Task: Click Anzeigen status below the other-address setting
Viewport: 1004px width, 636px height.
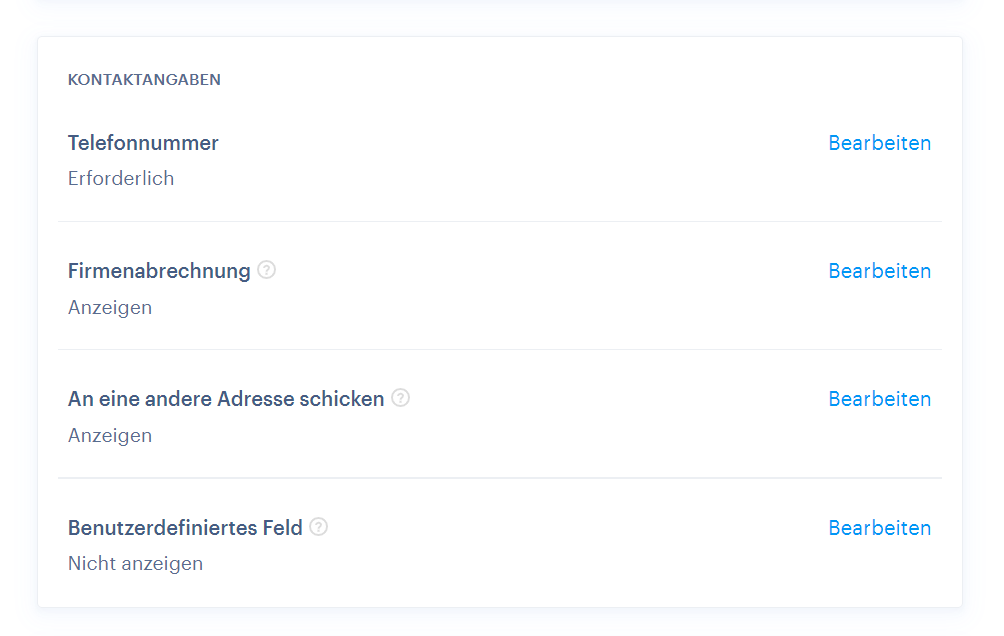Action: tap(110, 436)
